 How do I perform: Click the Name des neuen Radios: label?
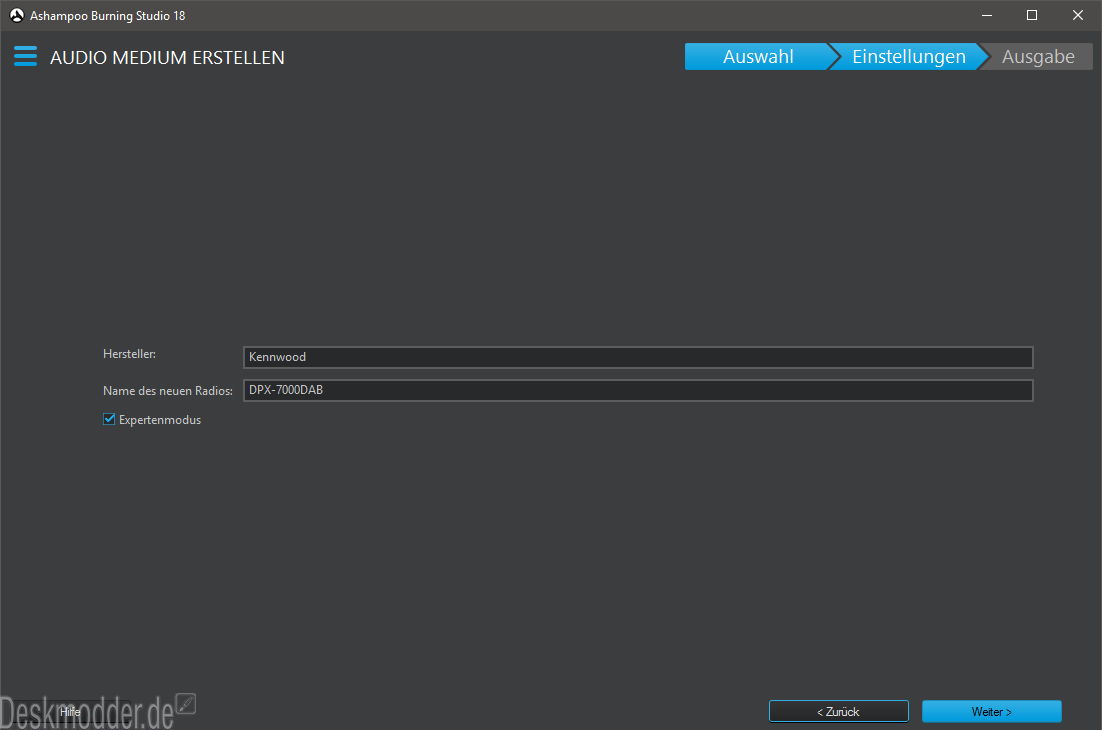click(168, 391)
